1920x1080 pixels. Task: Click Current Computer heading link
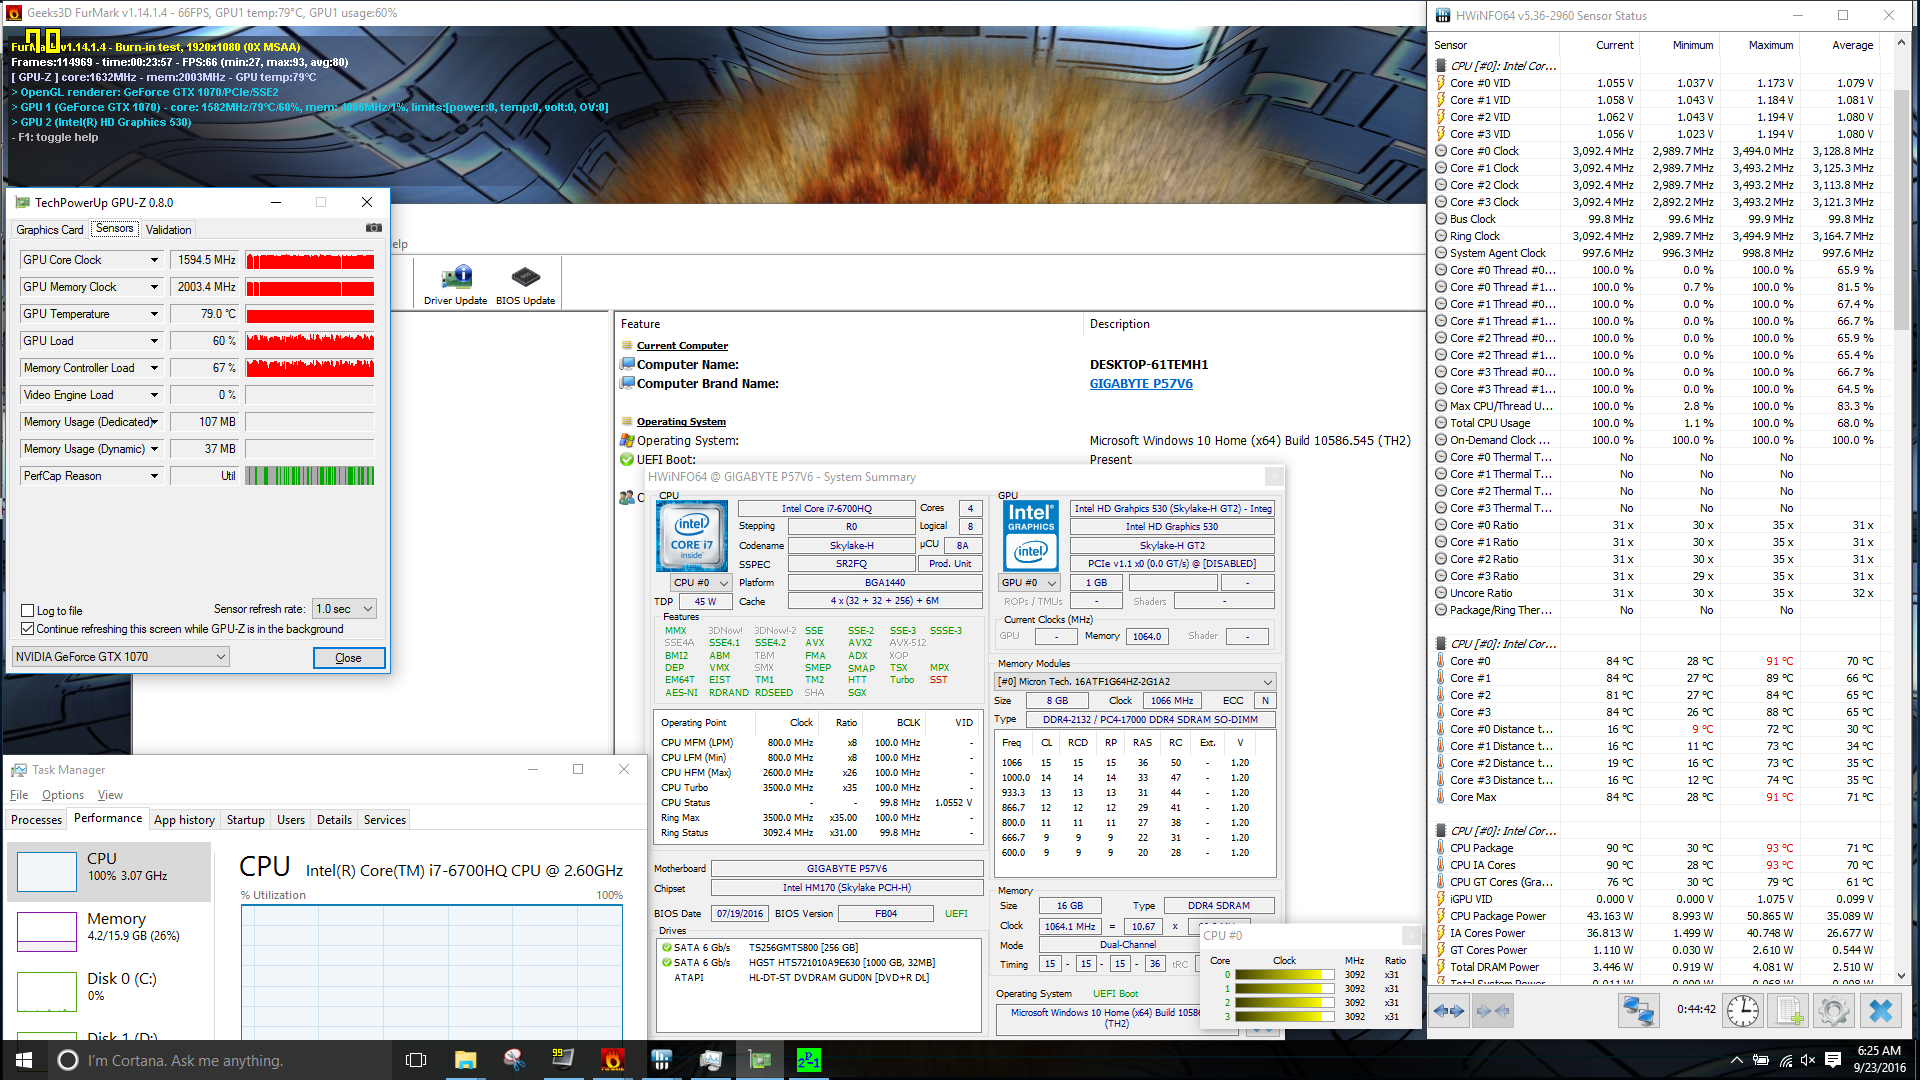point(682,346)
